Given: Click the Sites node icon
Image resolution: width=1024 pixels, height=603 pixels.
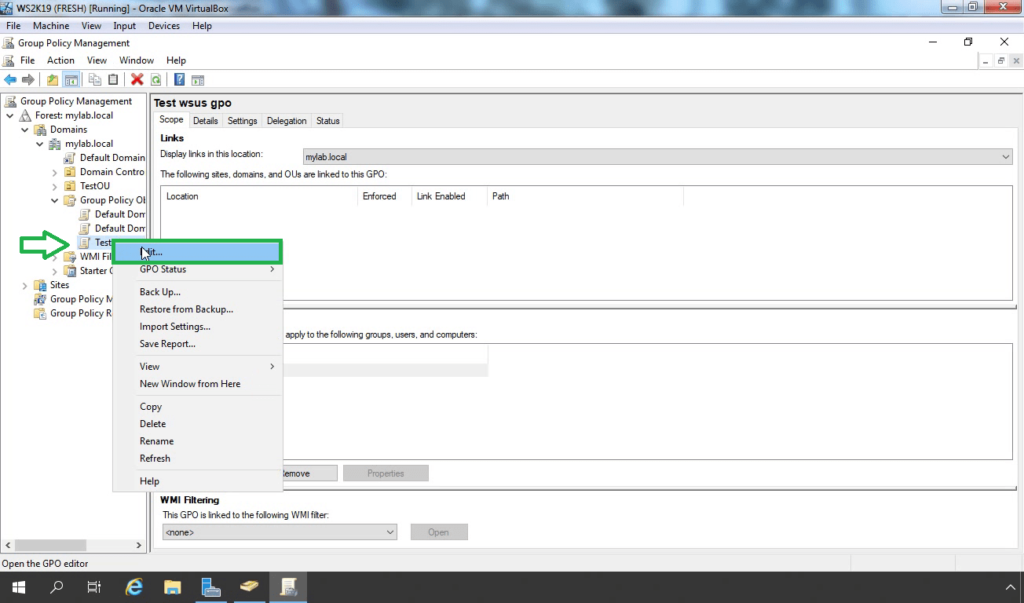Looking at the screenshot, I should (x=40, y=285).
